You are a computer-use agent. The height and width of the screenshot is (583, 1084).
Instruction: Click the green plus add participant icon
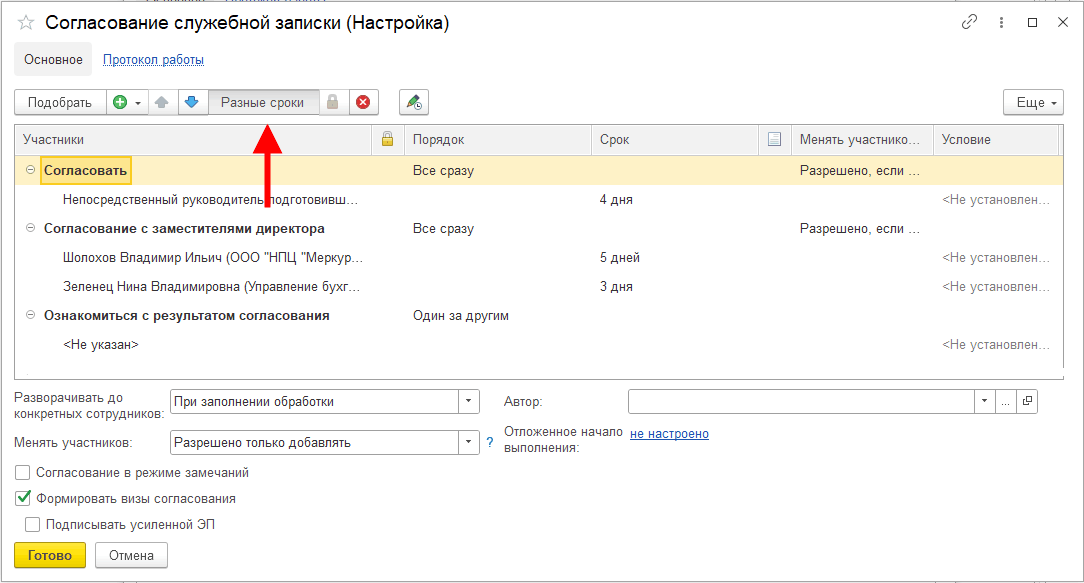pos(121,102)
